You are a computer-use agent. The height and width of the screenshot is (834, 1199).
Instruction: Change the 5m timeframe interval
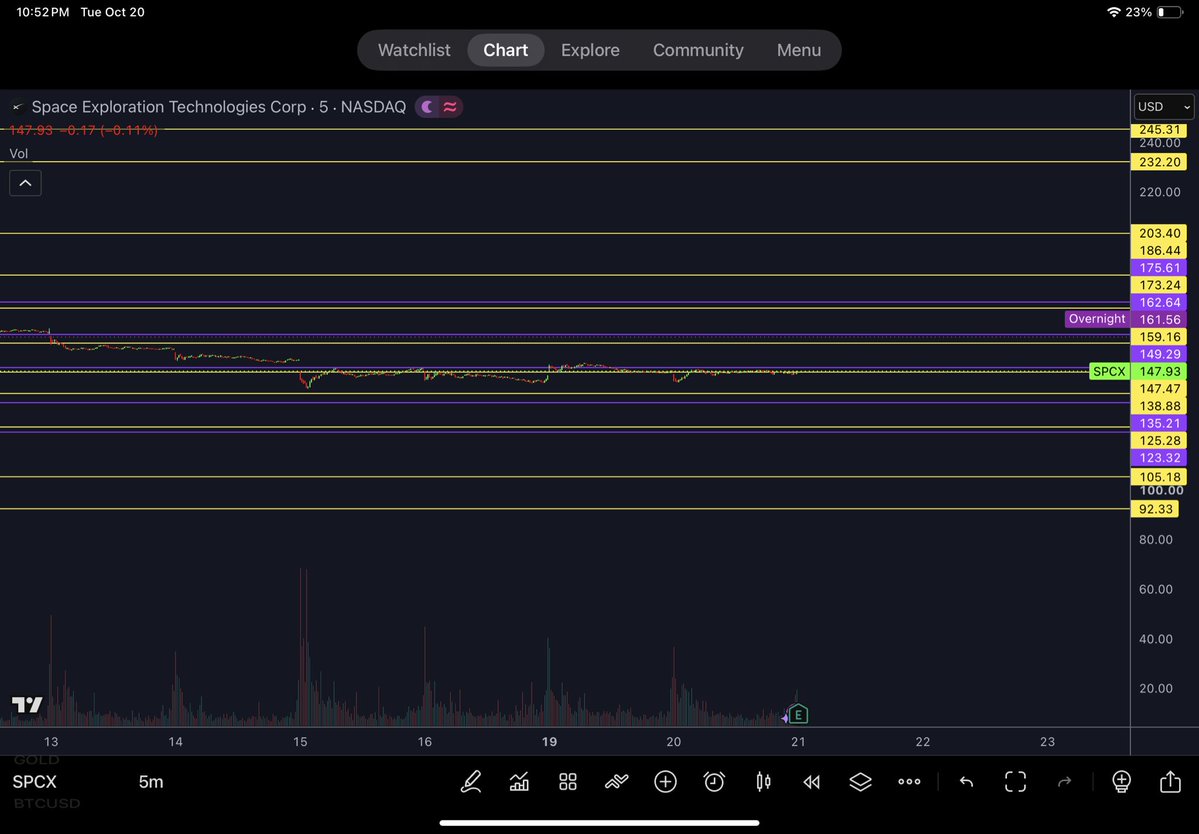pos(151,782)
